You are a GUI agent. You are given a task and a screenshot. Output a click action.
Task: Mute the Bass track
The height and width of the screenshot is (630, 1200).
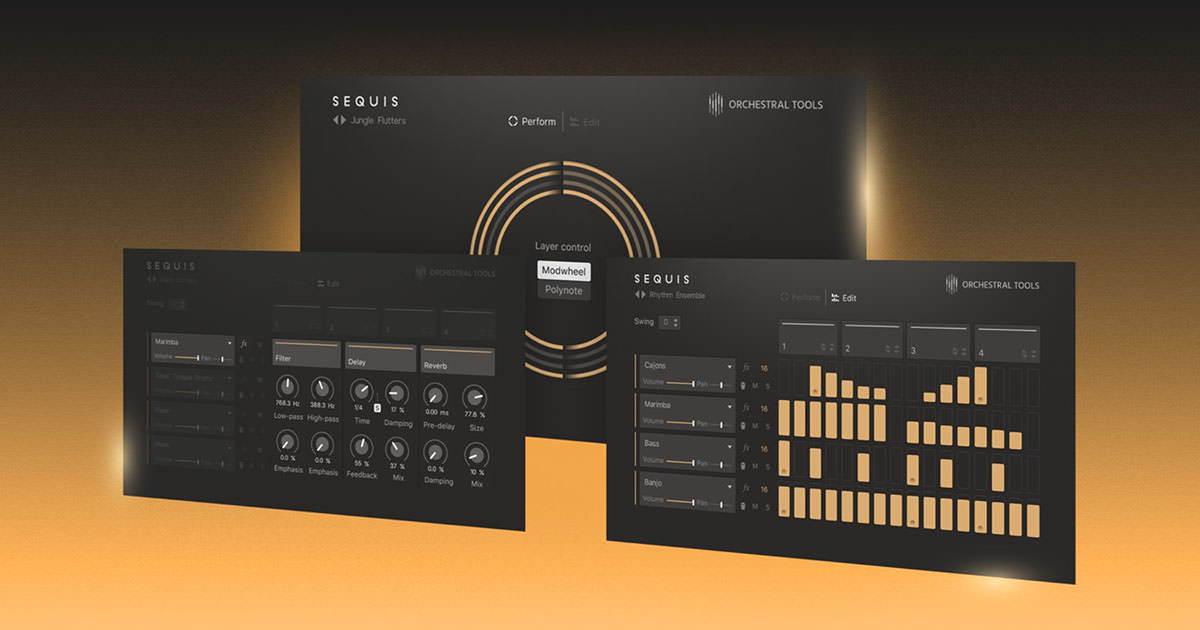(756, 465)
